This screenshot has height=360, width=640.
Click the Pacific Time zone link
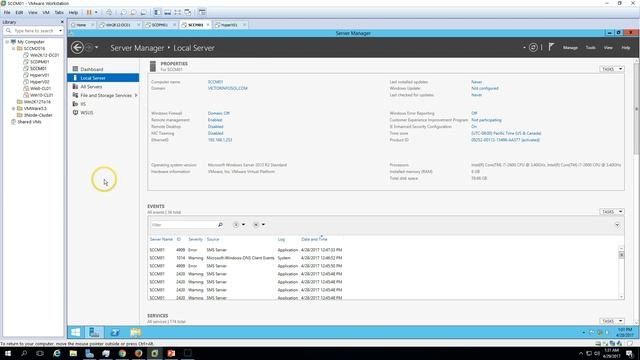[x=506, y=133]
